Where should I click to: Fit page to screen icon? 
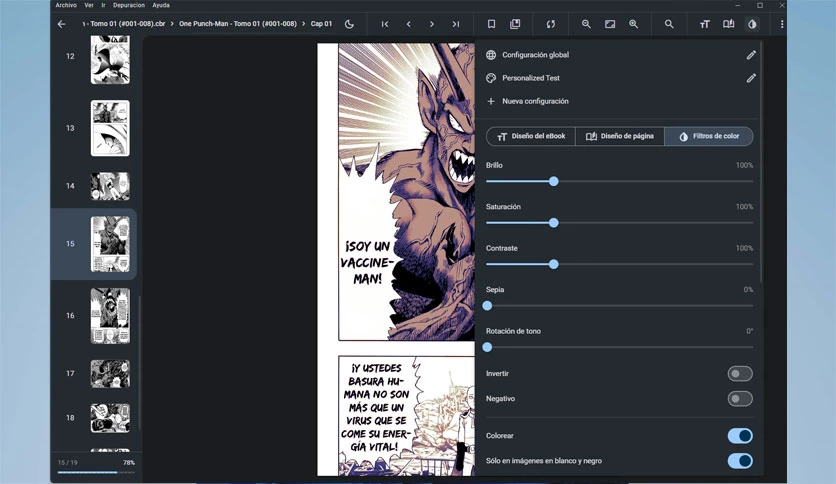point(610,24)
